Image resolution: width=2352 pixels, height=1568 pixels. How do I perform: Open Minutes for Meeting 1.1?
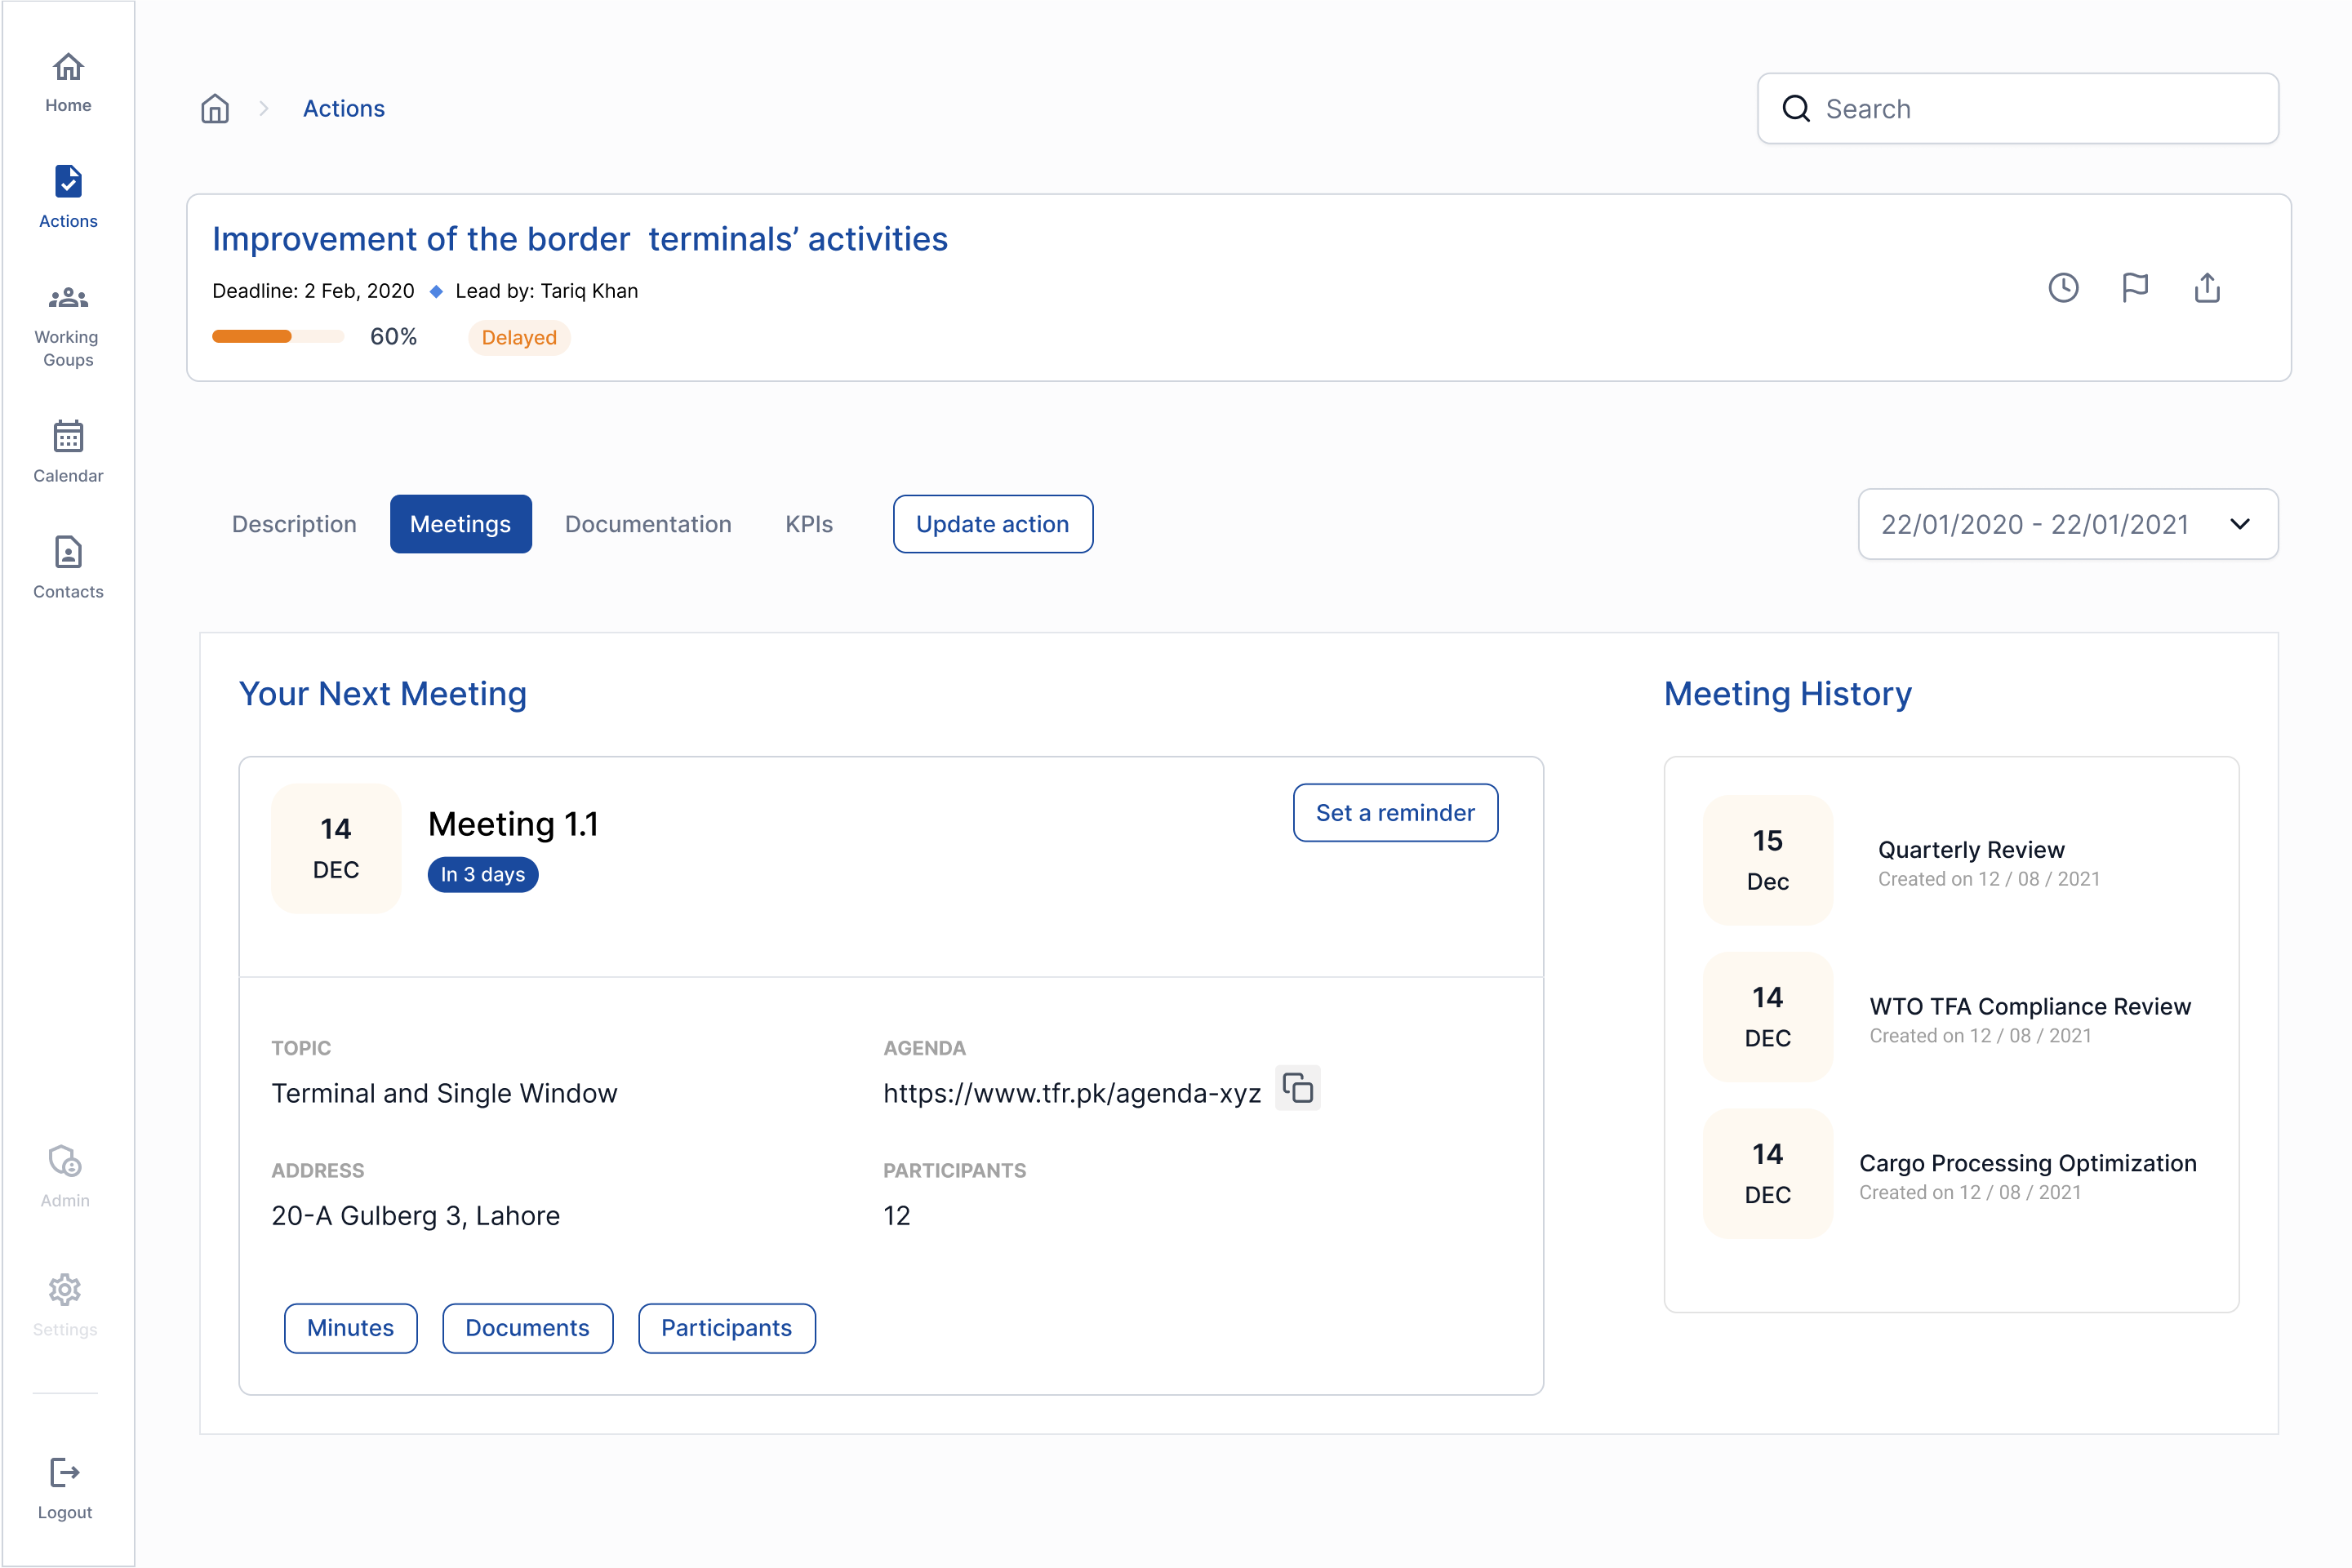click(350, 1328)
